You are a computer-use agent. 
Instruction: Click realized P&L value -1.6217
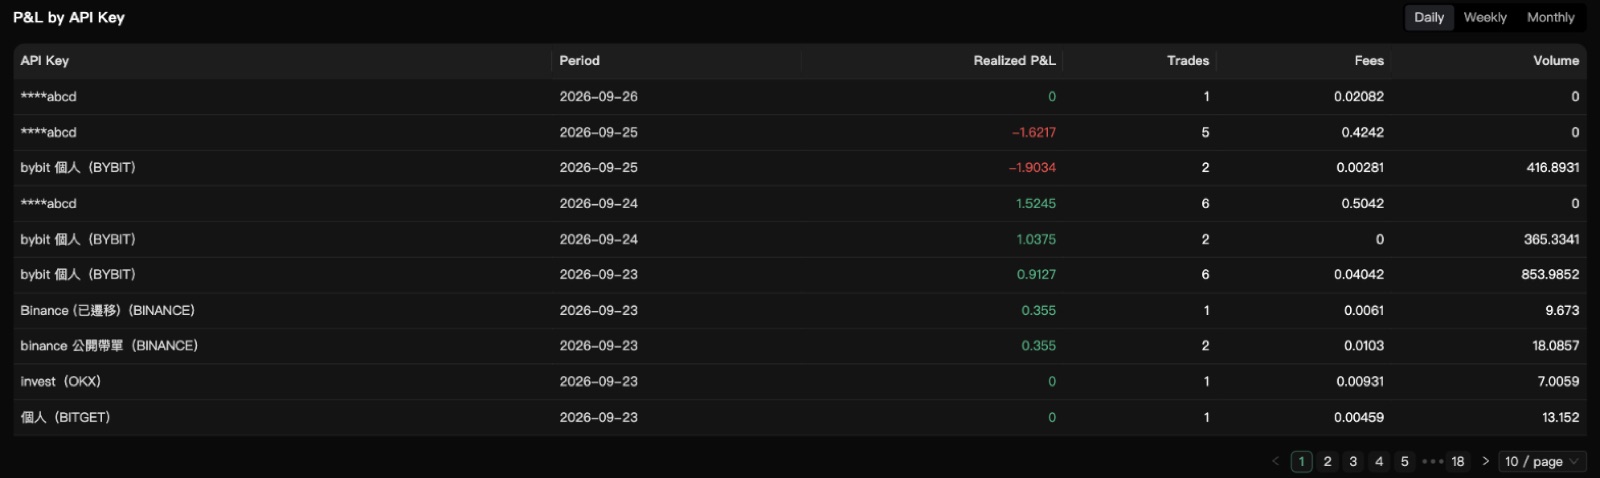coord(1033,132)
